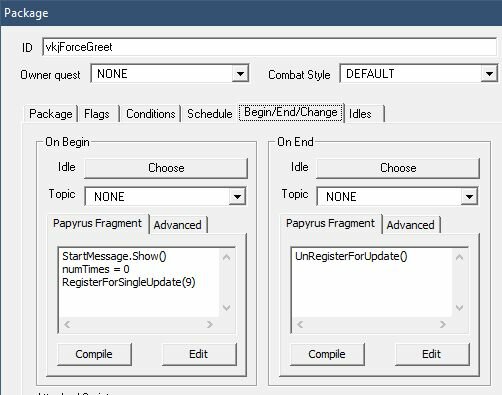Image resolution: width=502 pixels, height=395 pixels.
Task: Choose an idle for On Begin
Action: 166,168
